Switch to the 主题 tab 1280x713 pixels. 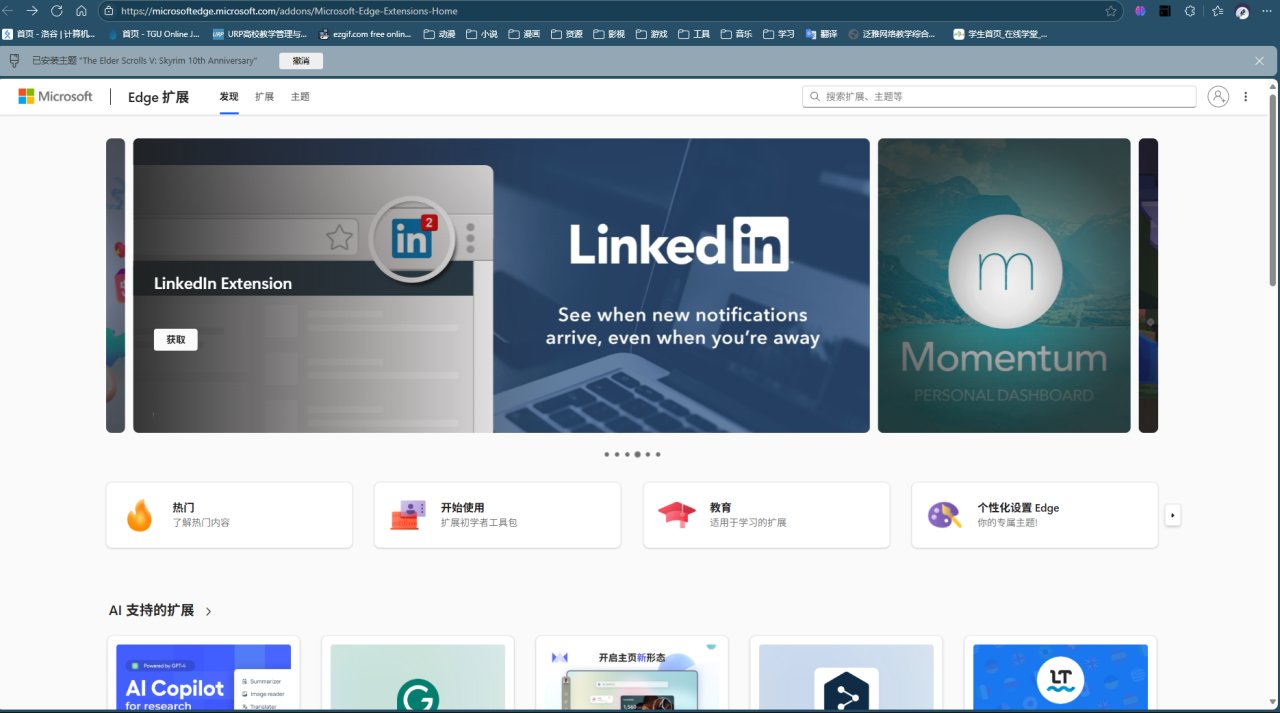[x=300, y=97]
